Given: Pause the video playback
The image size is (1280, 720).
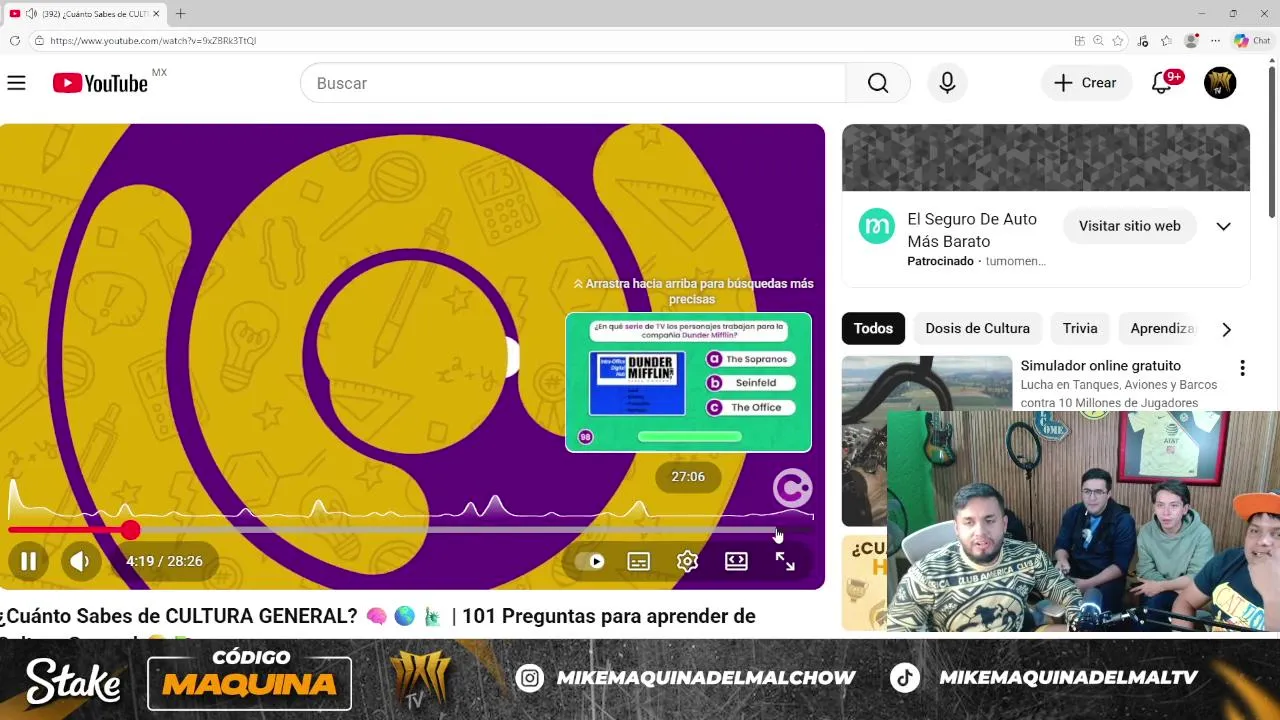Looking at the screenshot, I should click(28, 561).
